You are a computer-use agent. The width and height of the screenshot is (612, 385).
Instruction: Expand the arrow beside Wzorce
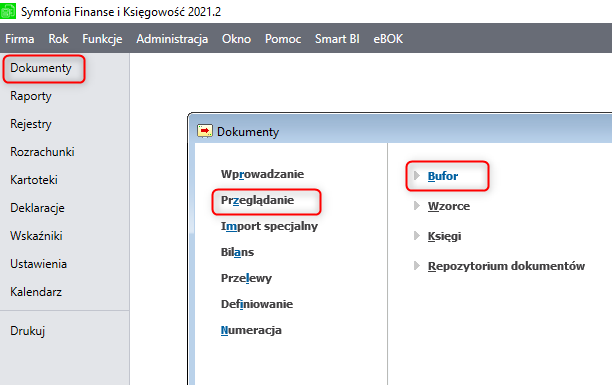tap(417, 206)
